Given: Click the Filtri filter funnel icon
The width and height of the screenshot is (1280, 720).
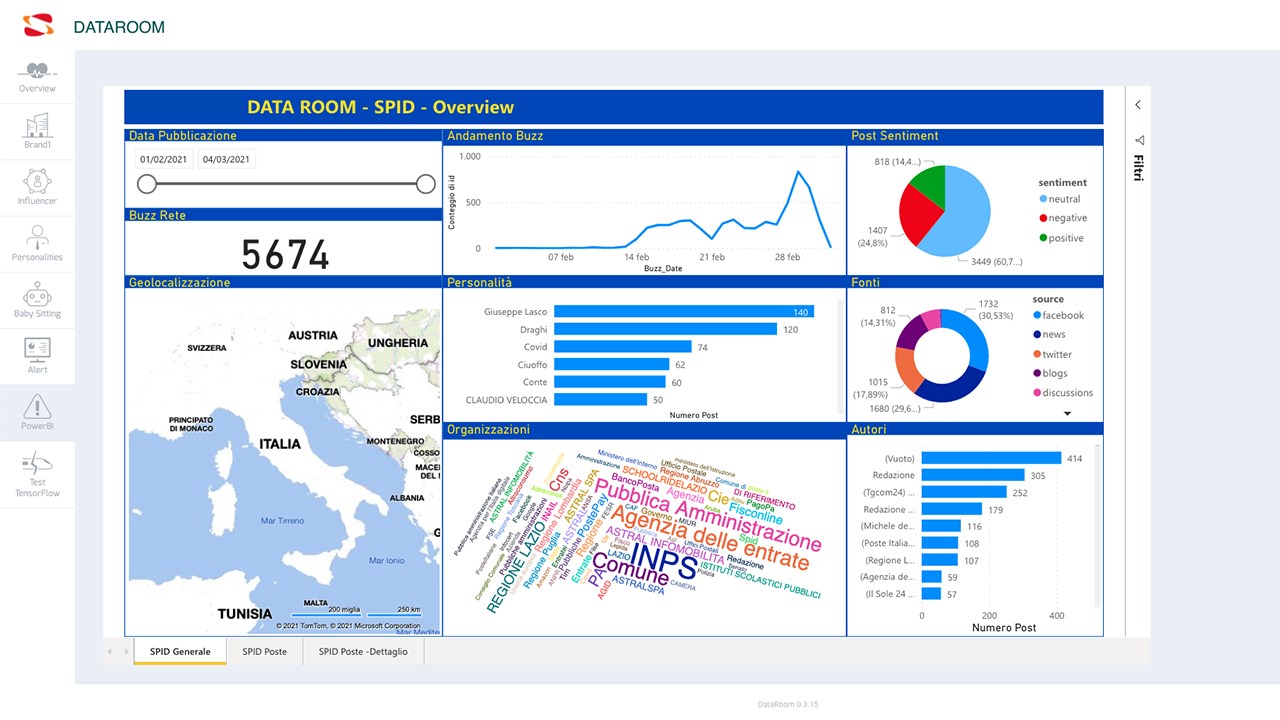Looking at the screenshot, I should pos(1138,140).
